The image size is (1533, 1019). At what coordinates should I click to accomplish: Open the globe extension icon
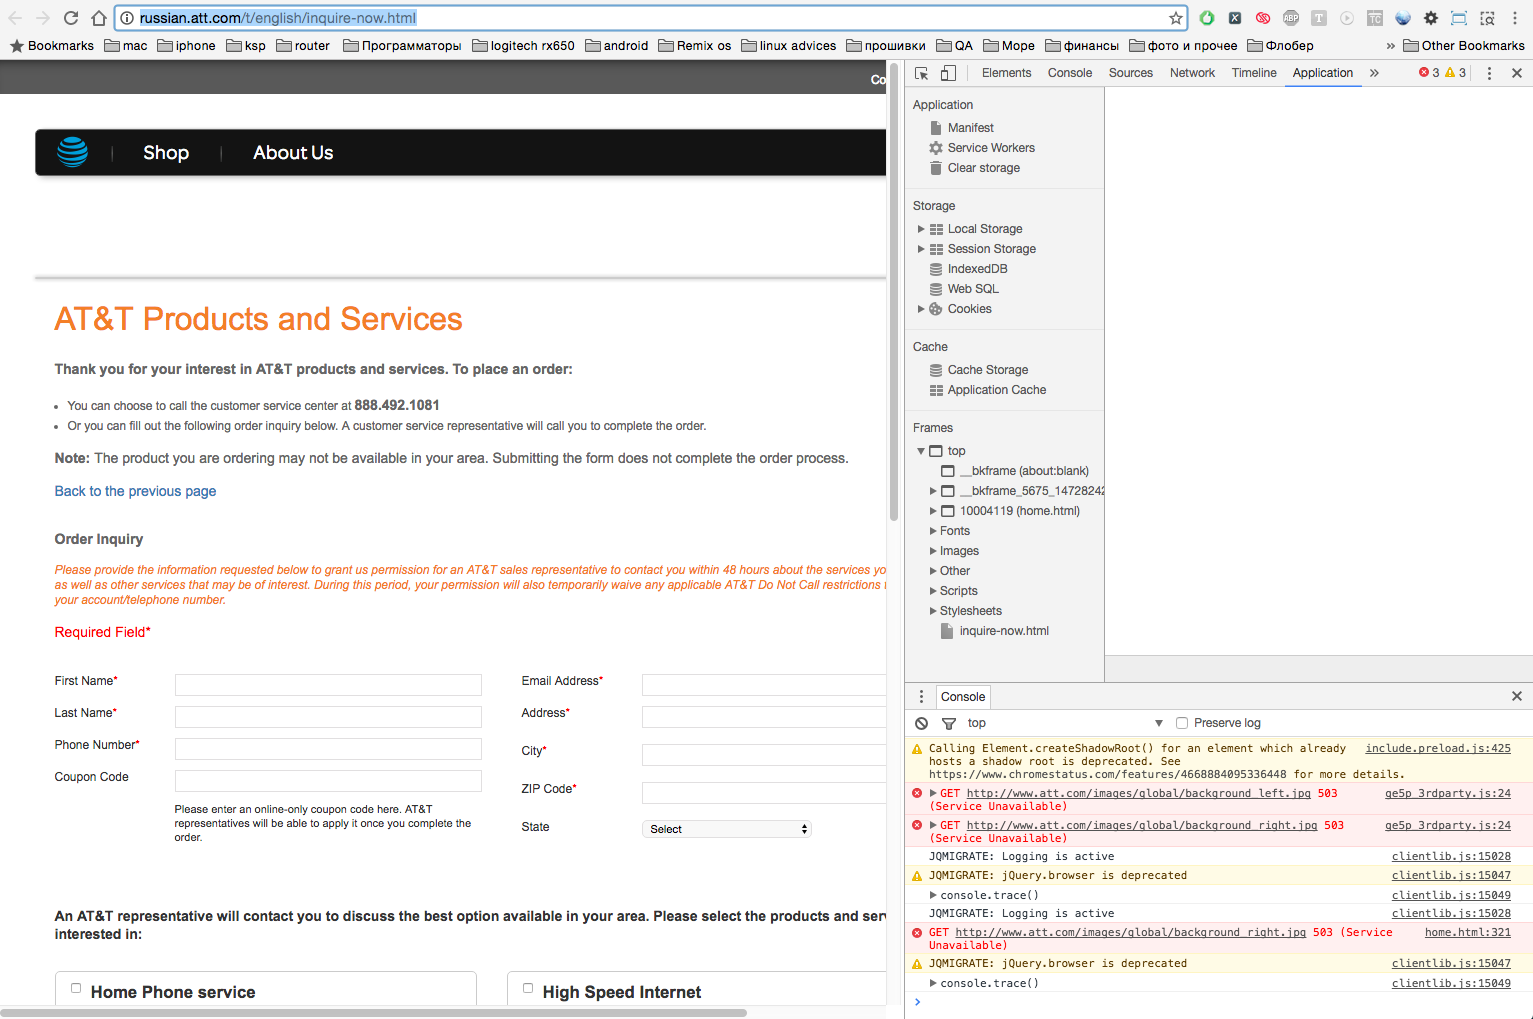click(1403, 18)
